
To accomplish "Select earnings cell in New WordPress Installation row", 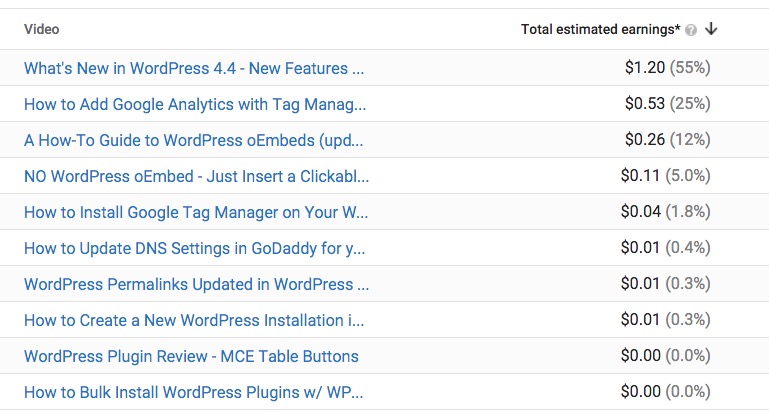I will click(666, 319).
